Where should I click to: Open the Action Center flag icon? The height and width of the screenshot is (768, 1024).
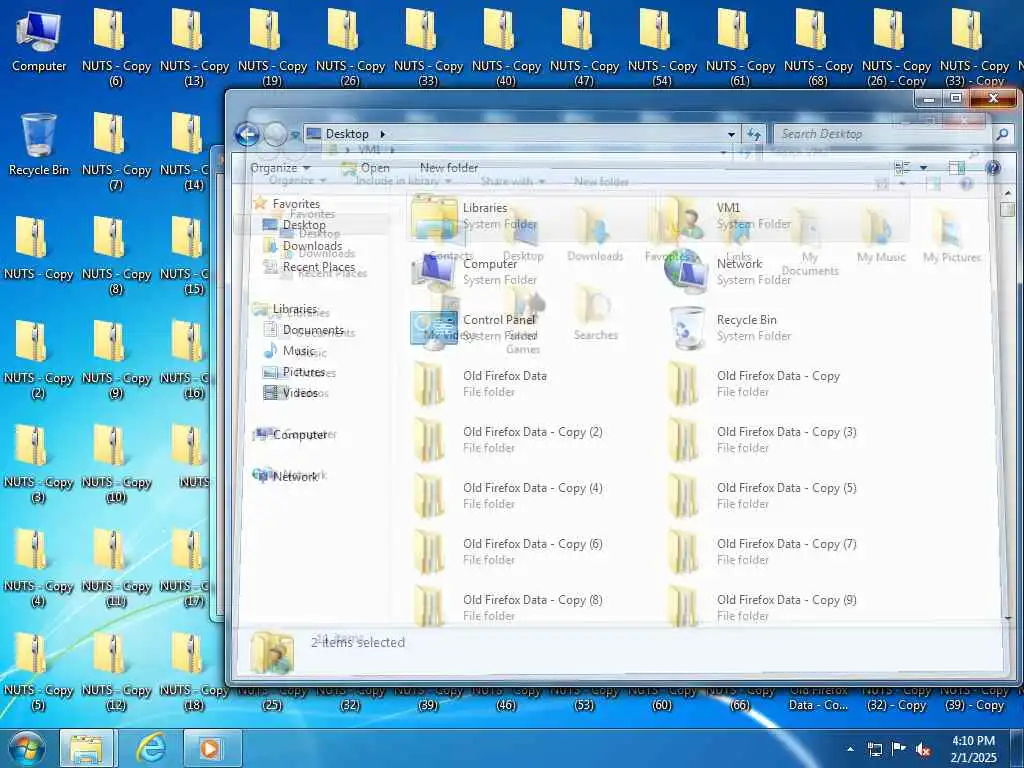[x=899, y=749]
